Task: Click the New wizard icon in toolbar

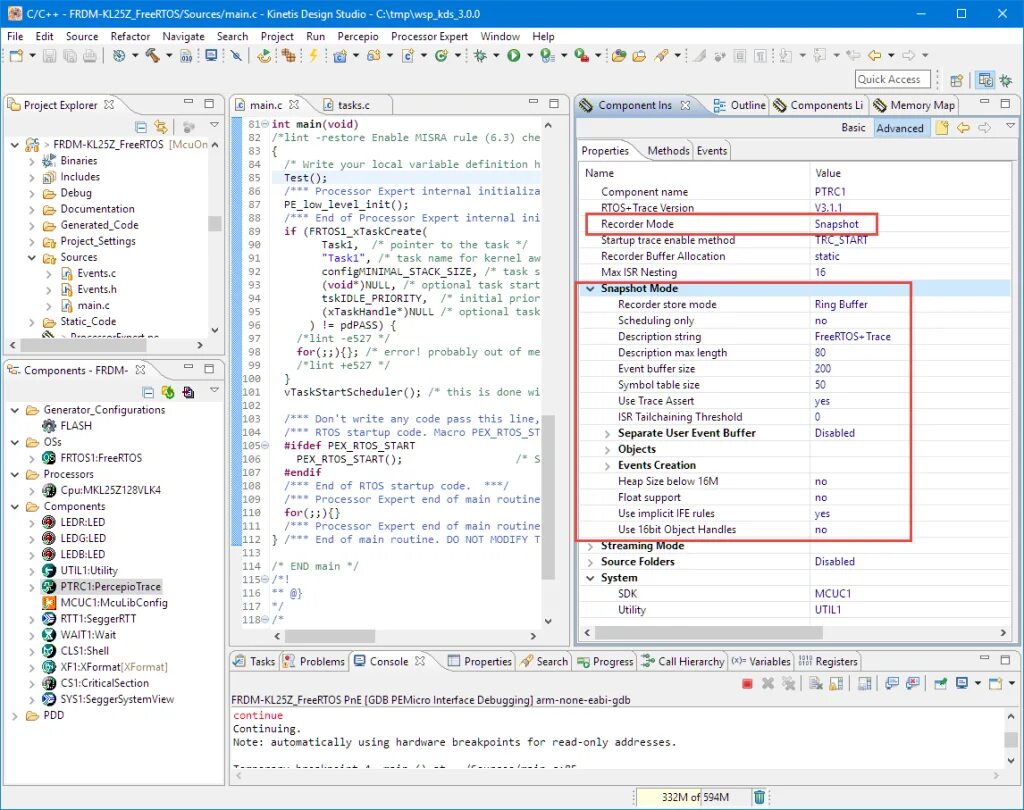Action: pos(16,56)
